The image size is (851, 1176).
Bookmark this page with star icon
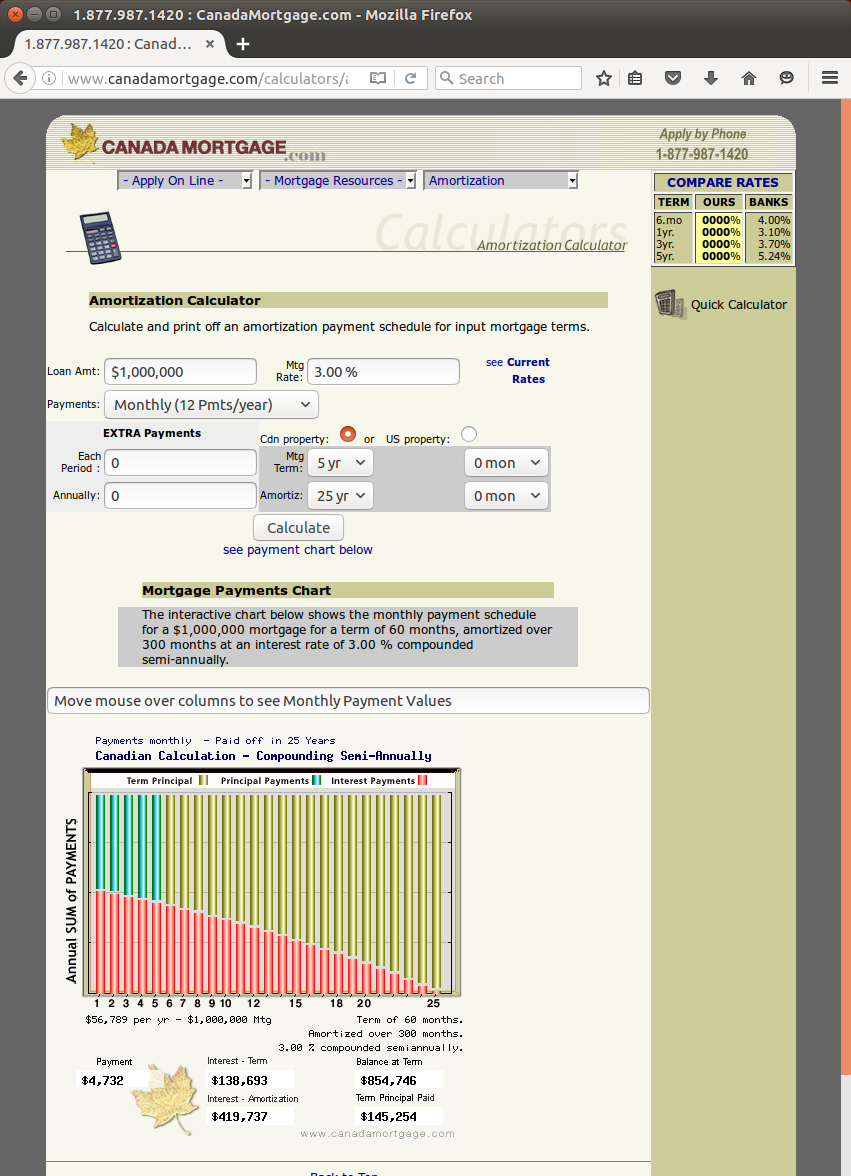click(604, 78)
